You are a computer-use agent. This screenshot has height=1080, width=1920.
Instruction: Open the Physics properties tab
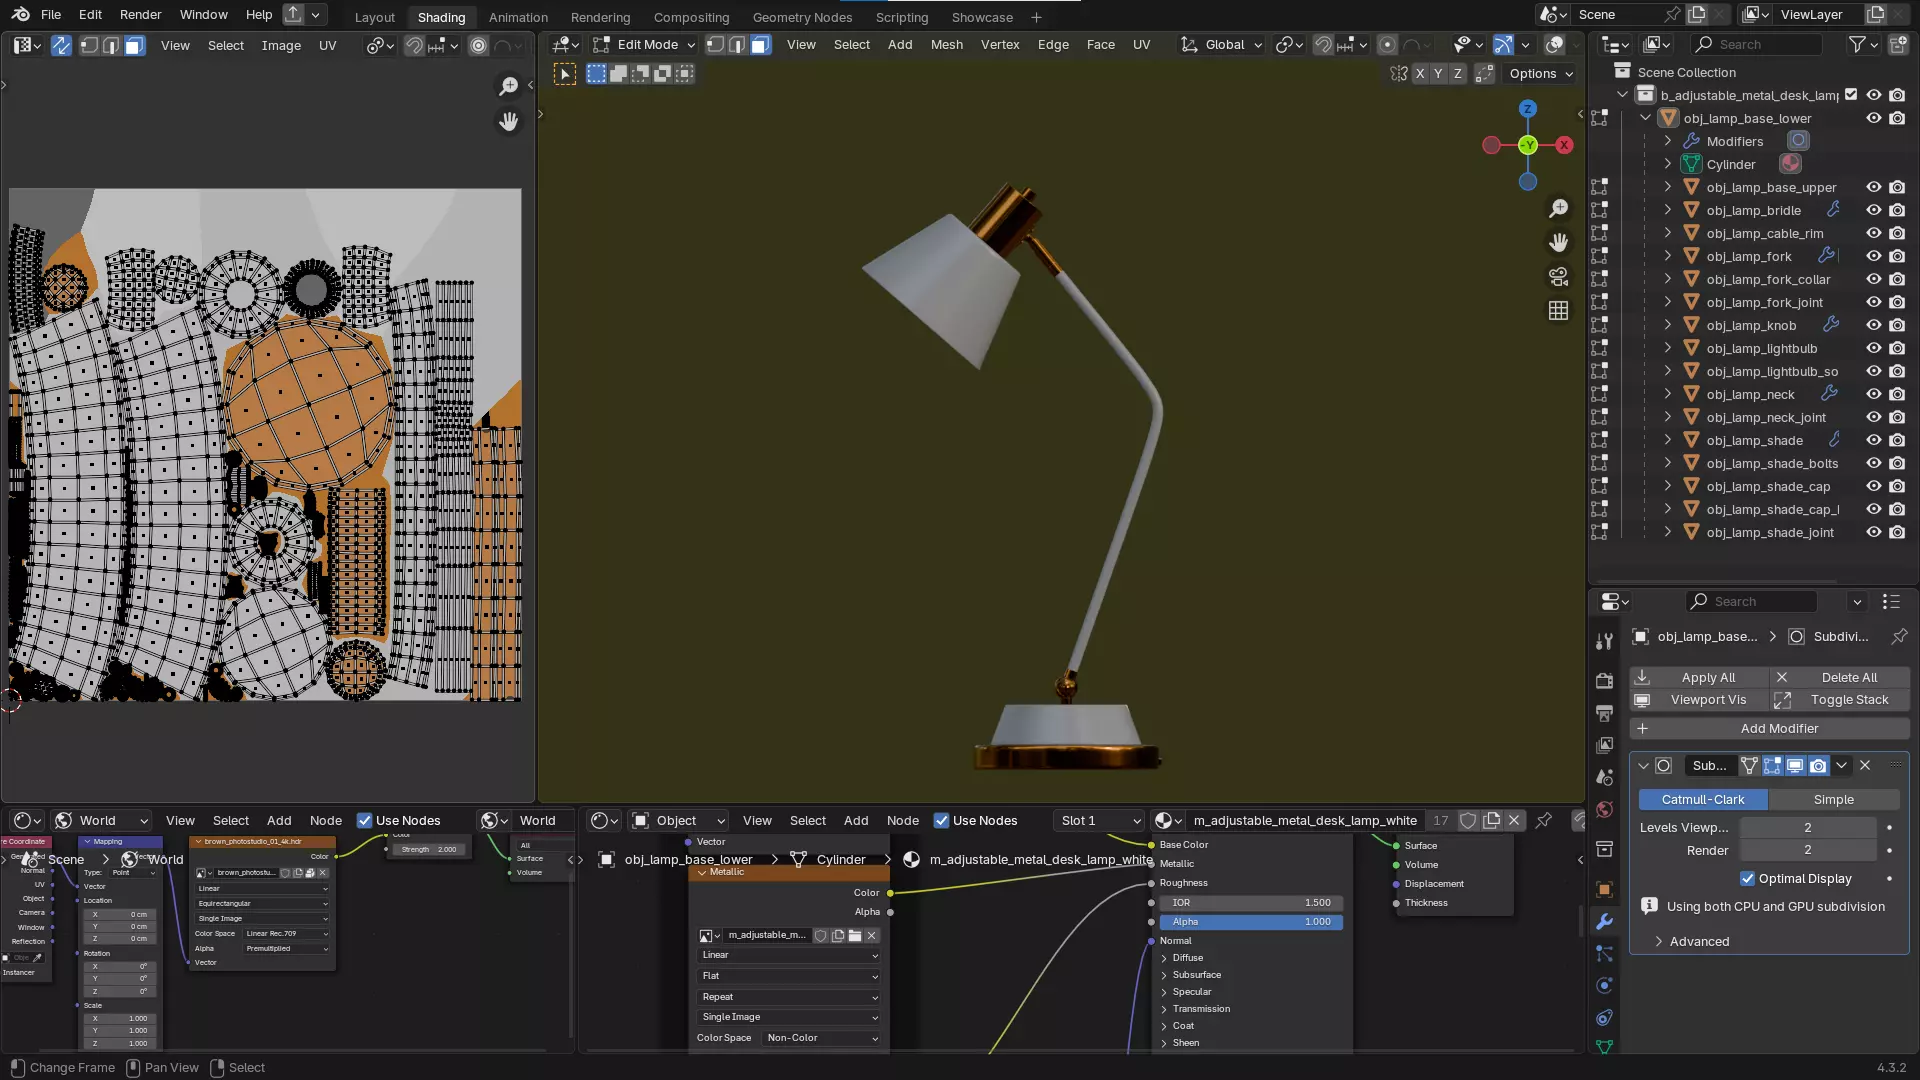[1604, 985]
